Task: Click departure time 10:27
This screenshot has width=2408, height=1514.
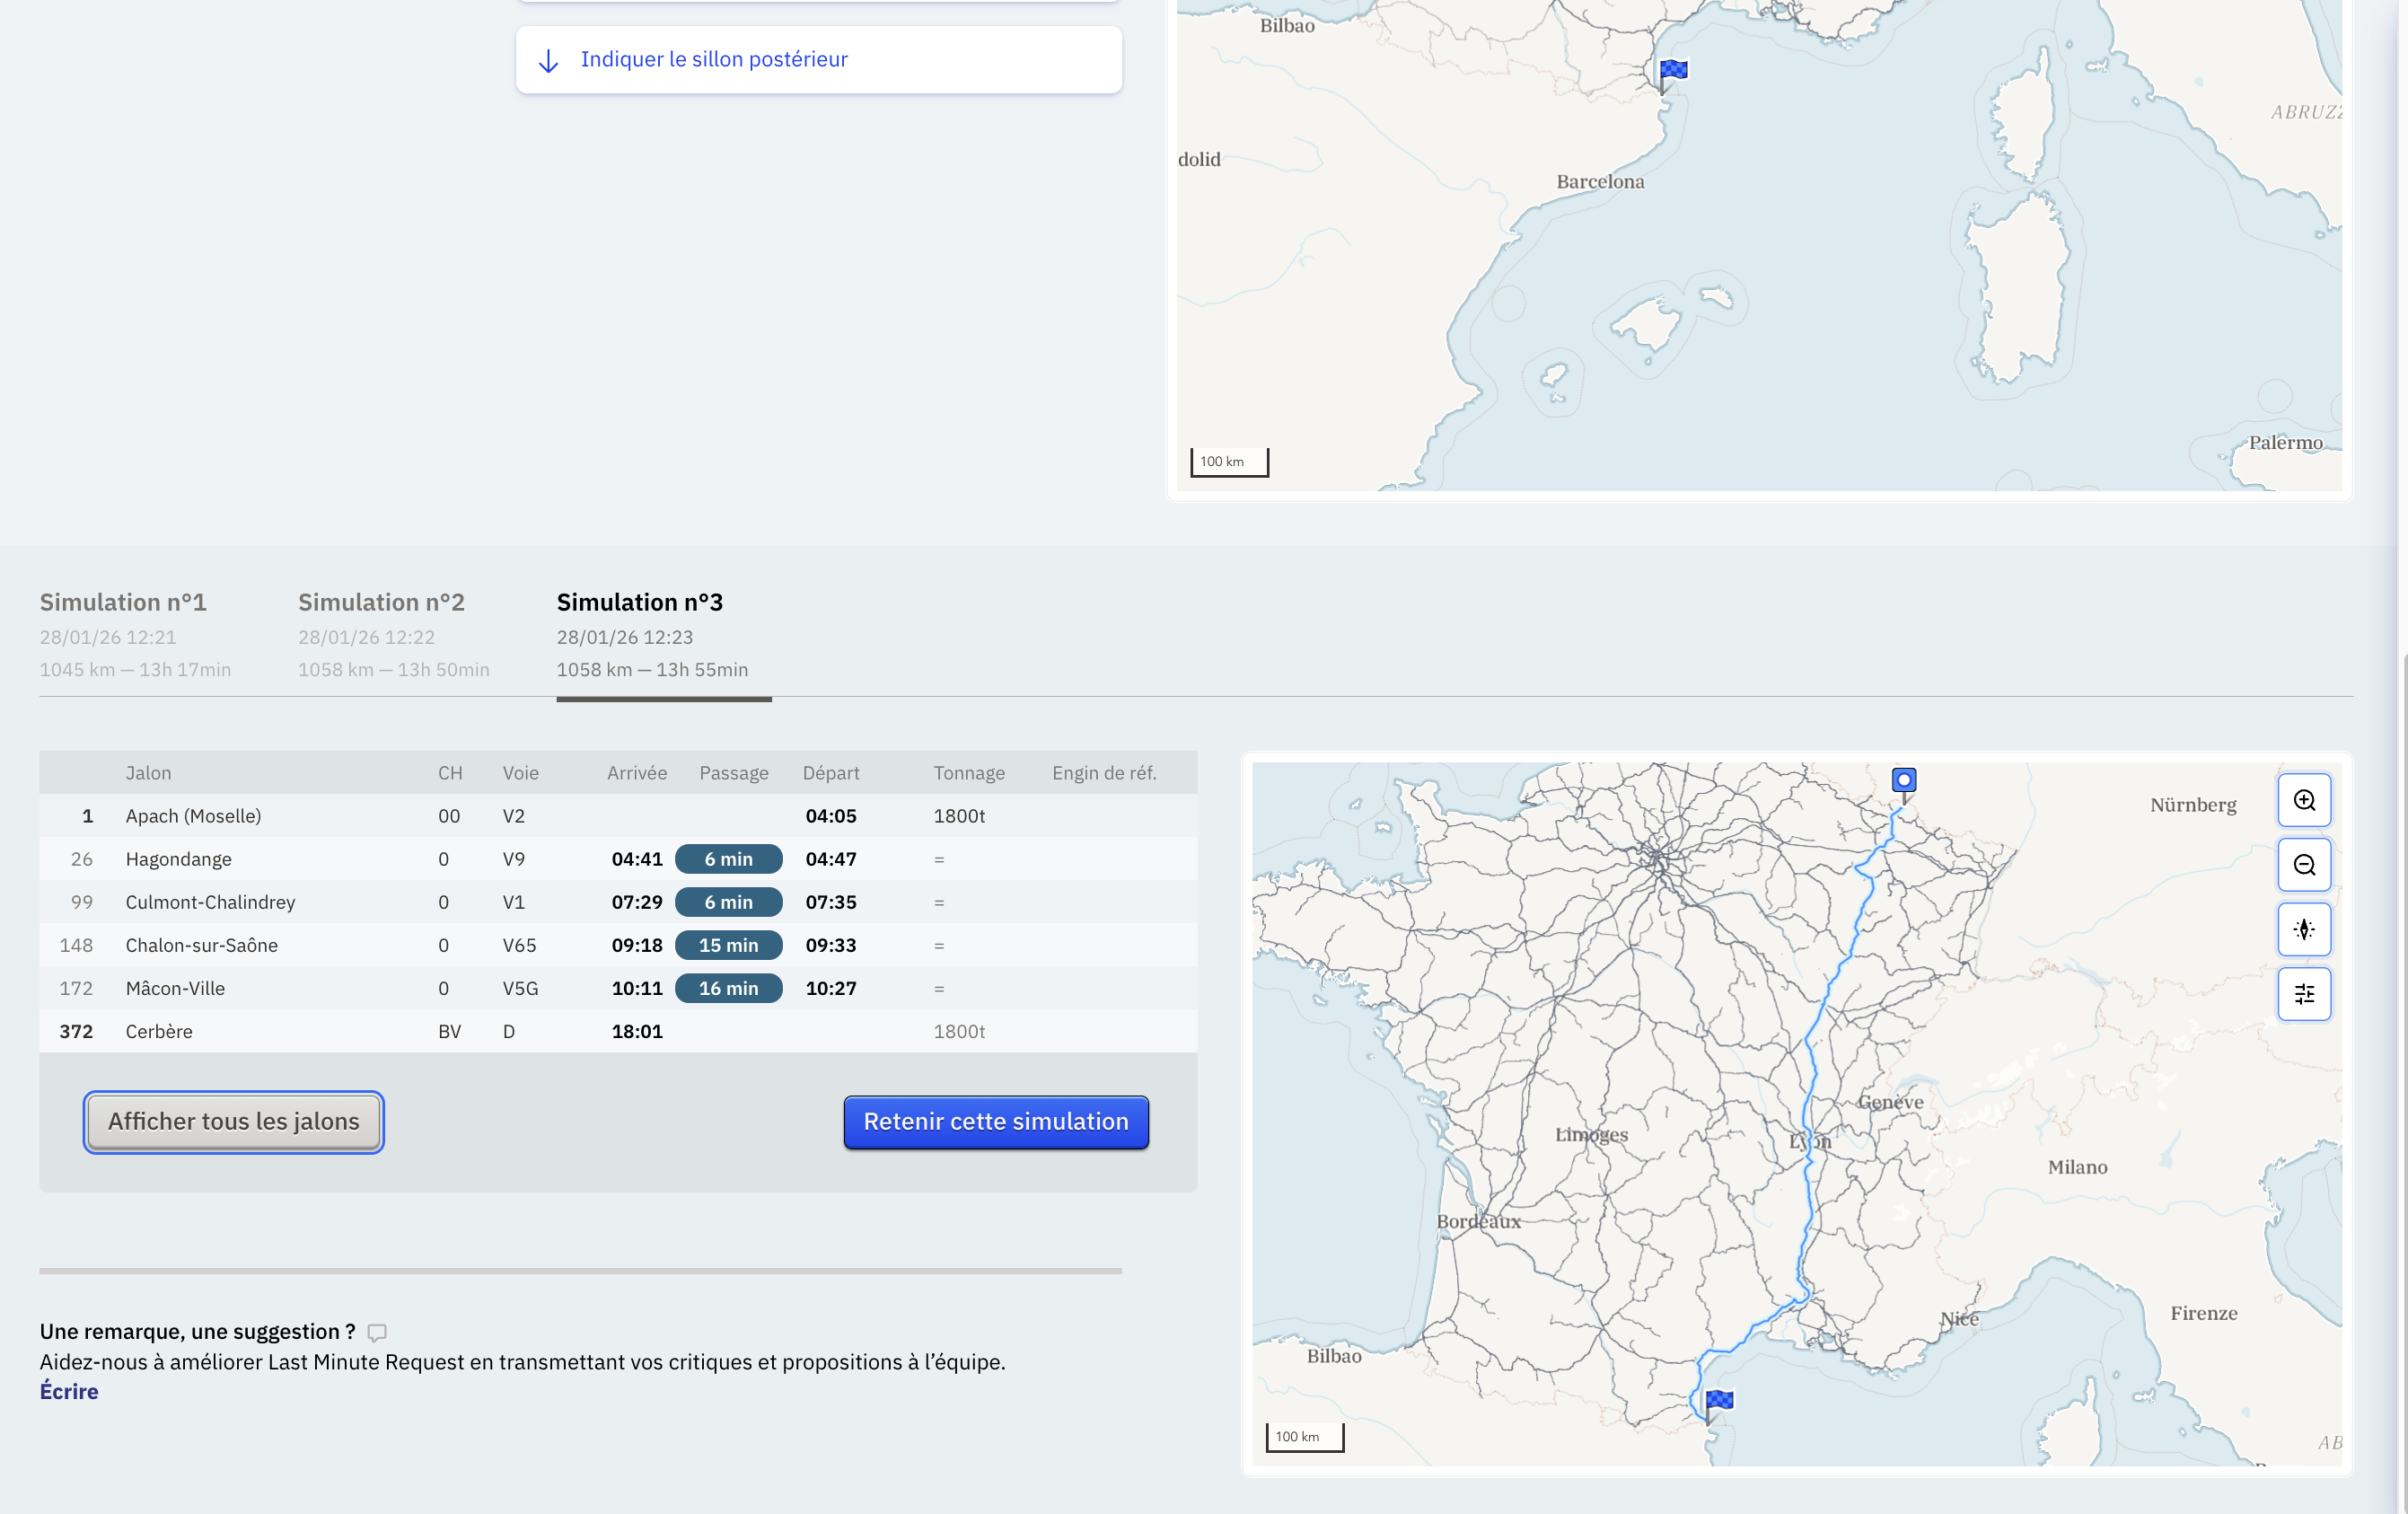Action: coord(831,988)
